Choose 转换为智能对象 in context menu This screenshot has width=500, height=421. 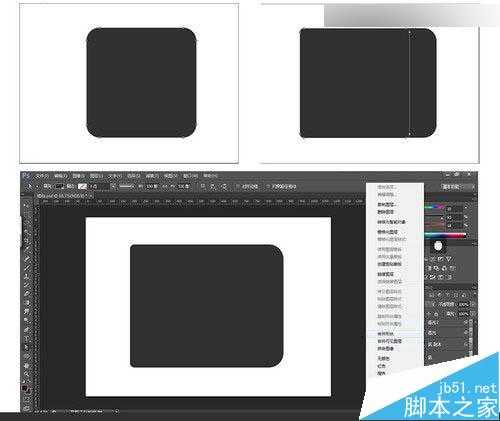coord(391,222)
